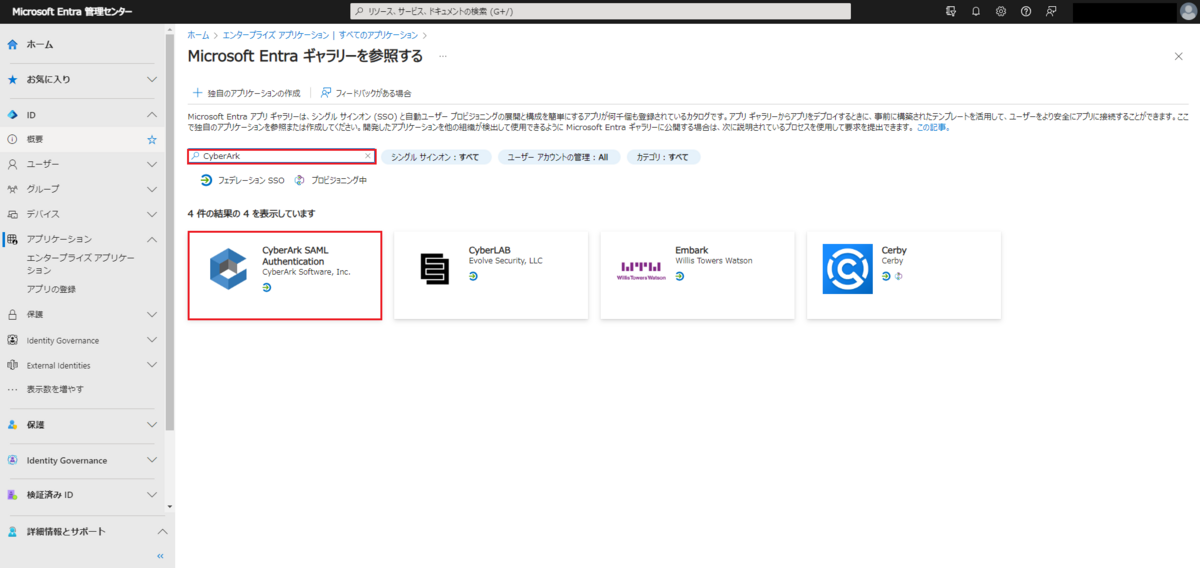The image size is (1200, 568).
Task: Expand the デバイス chevron
Action: [152, 214]
